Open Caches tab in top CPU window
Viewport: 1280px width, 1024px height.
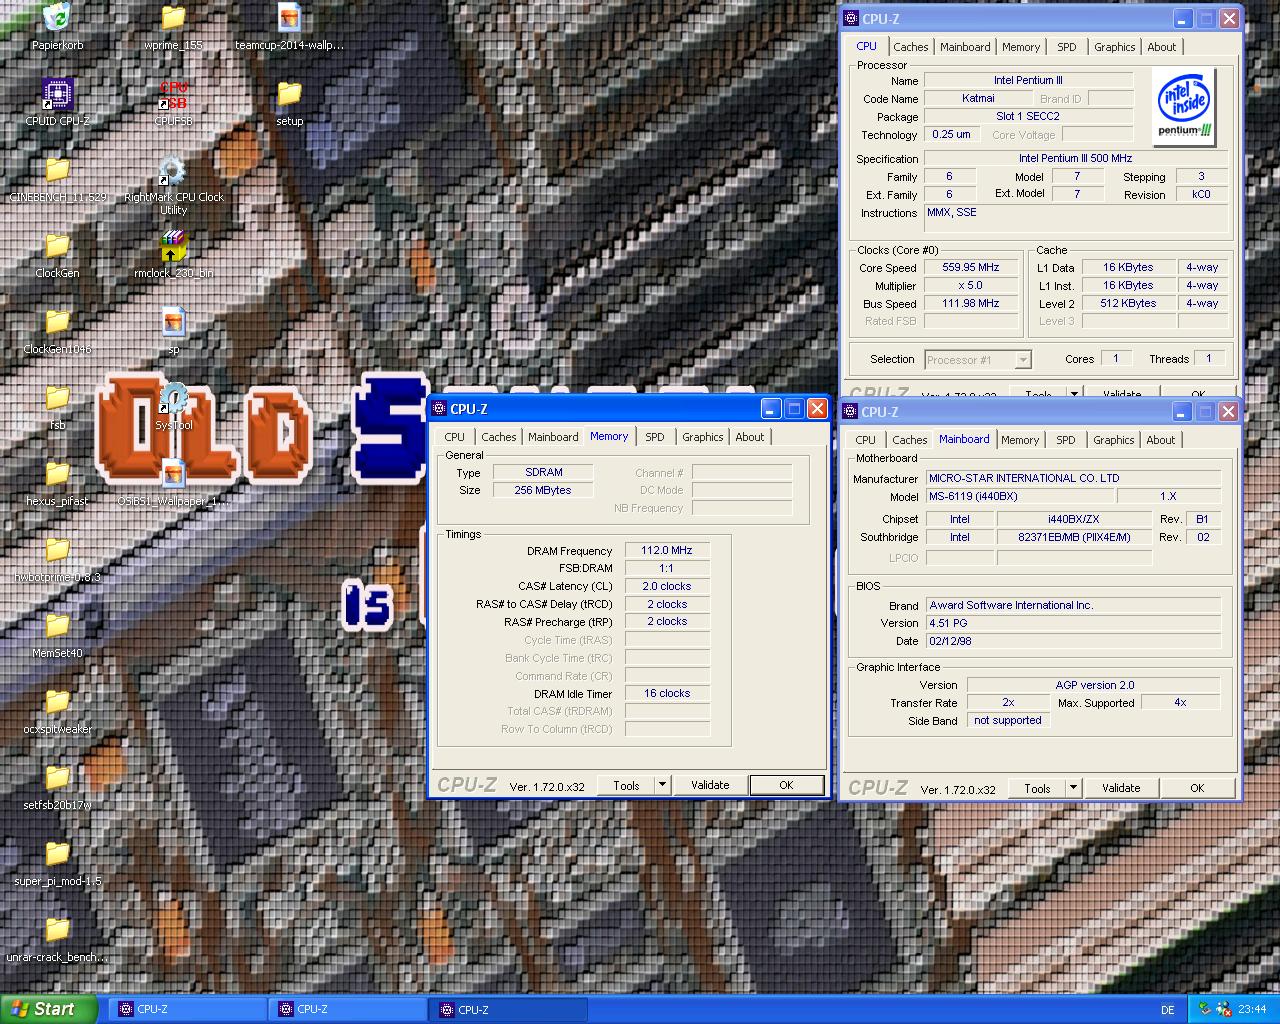click(910, 47)
